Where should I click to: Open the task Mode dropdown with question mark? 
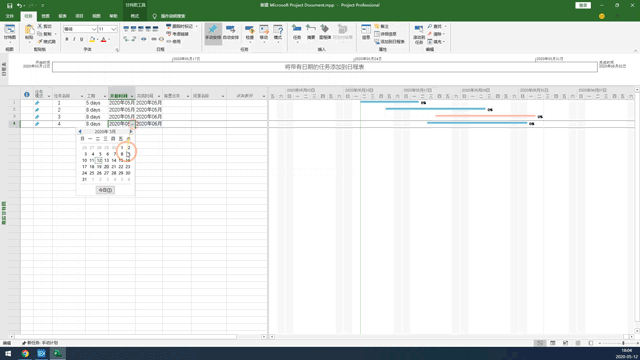click(x=278, y=33)
